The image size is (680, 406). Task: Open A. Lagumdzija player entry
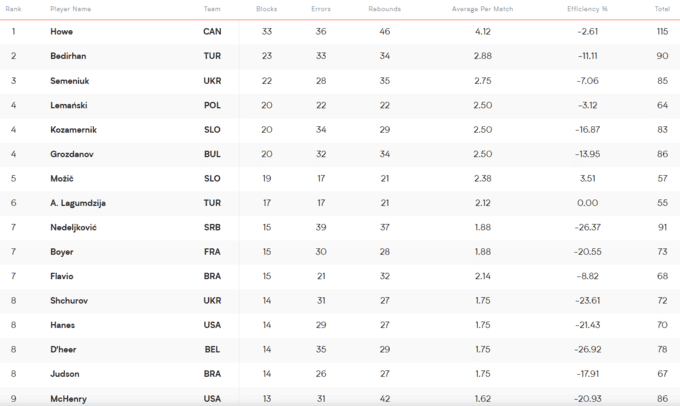[x=78, y=203]
